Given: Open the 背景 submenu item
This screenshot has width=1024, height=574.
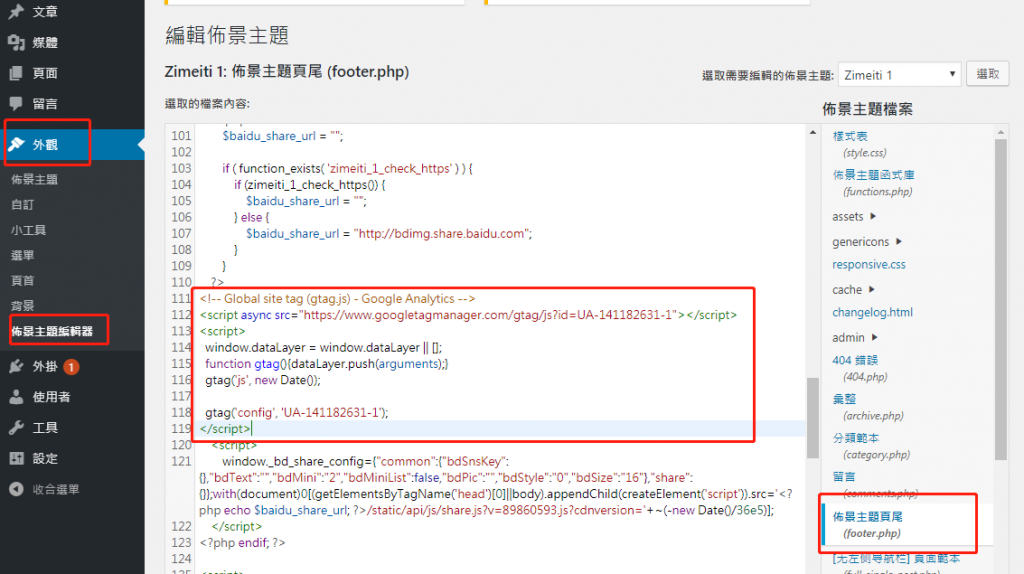Looking at the screenshot, I should point(22,306).
